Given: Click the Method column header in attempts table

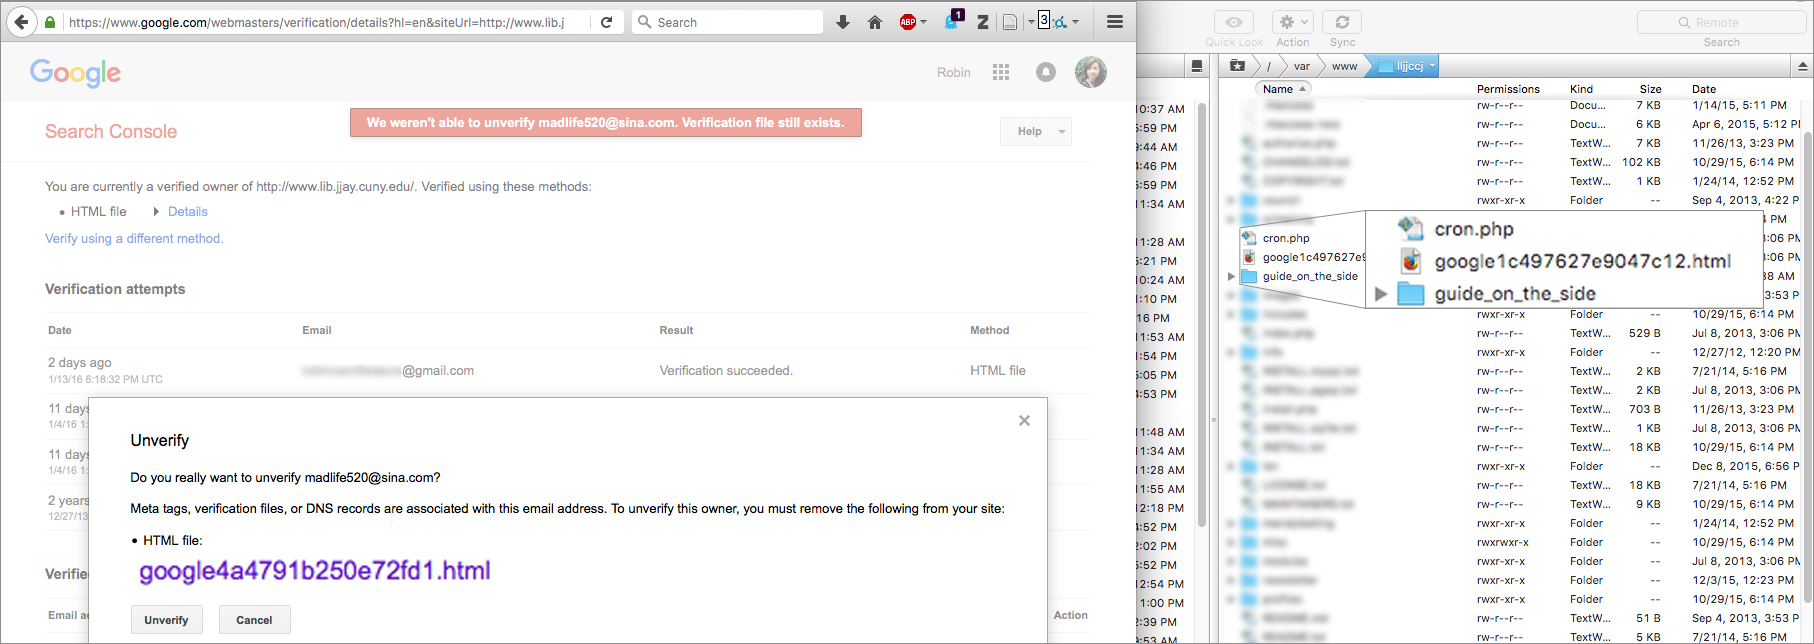Looking at the screenshot, I should tap(989, 330).
